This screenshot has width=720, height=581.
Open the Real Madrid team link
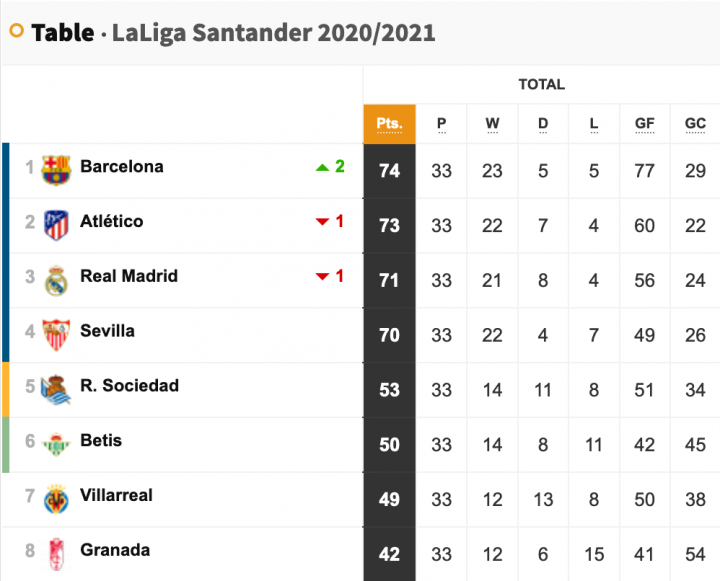tap(129, 276)
